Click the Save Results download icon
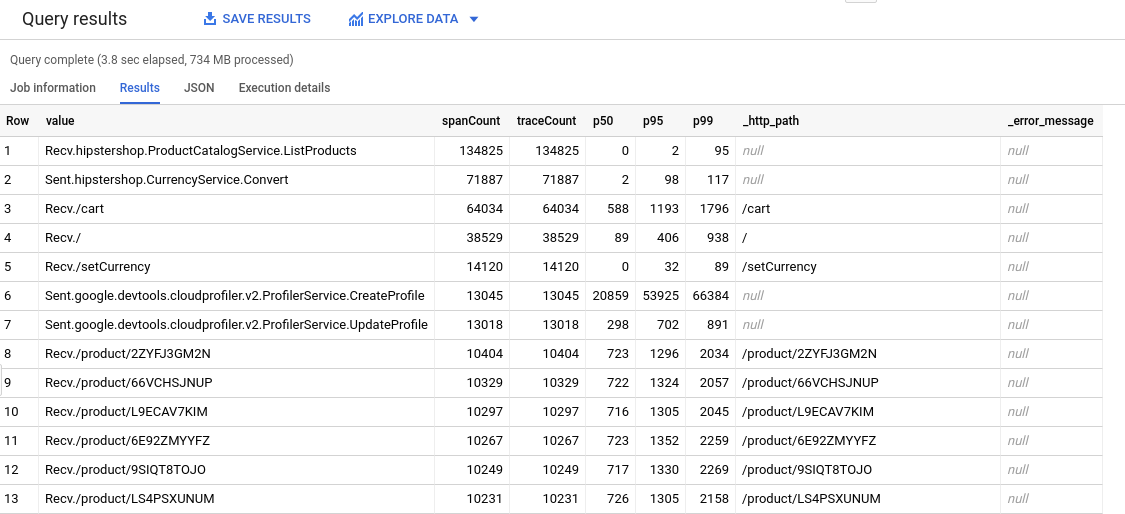This screenshot has width=1125, height=514. (x=210, y=19)
